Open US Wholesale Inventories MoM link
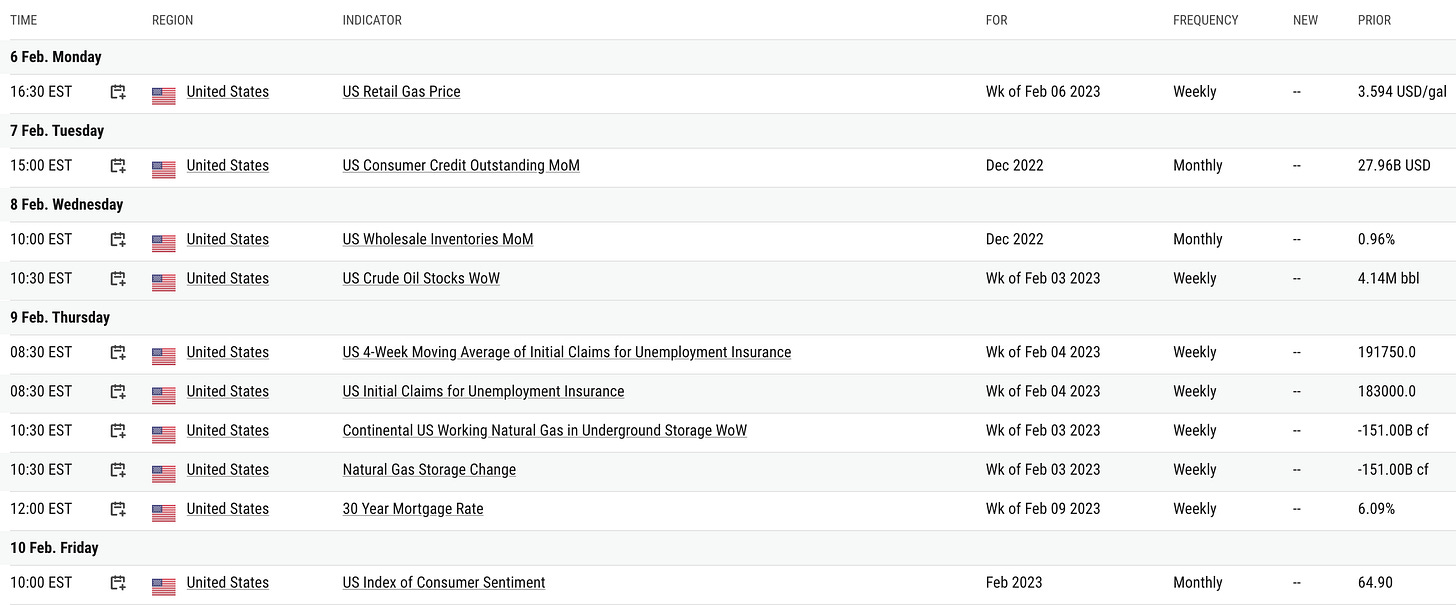Image resolution: width=1456 pixels, height=605 pixels. (x=438, y=240)
